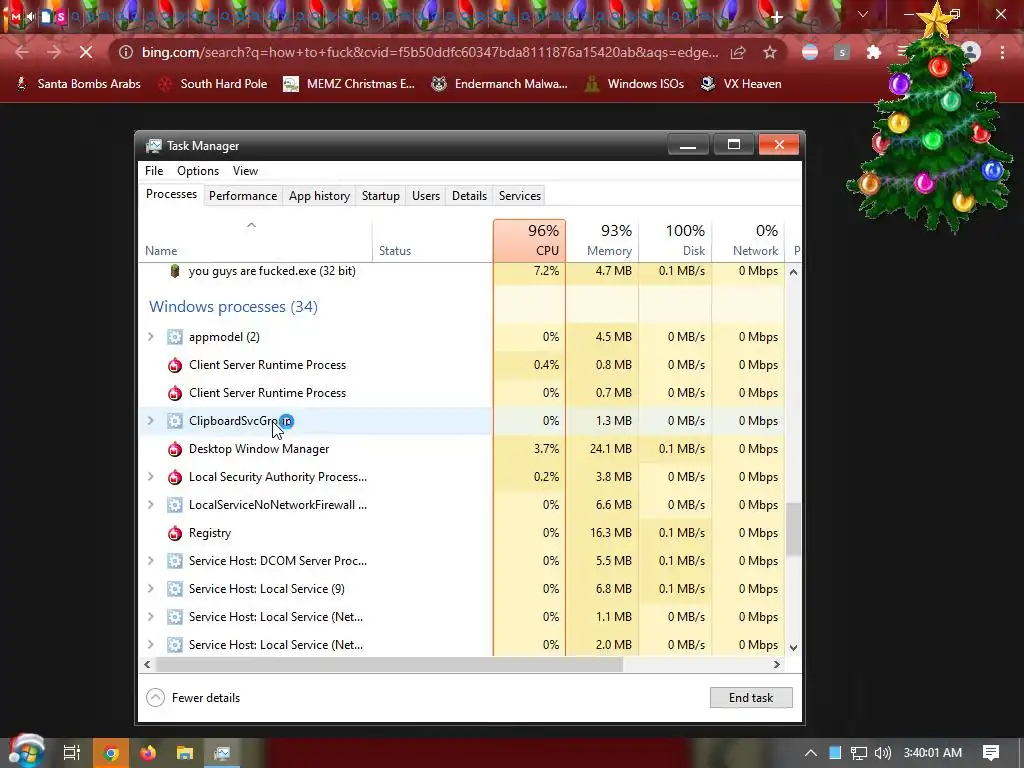Share this page via the share icon
Viewport: 1024px width, 768px height.
(738, 52)
